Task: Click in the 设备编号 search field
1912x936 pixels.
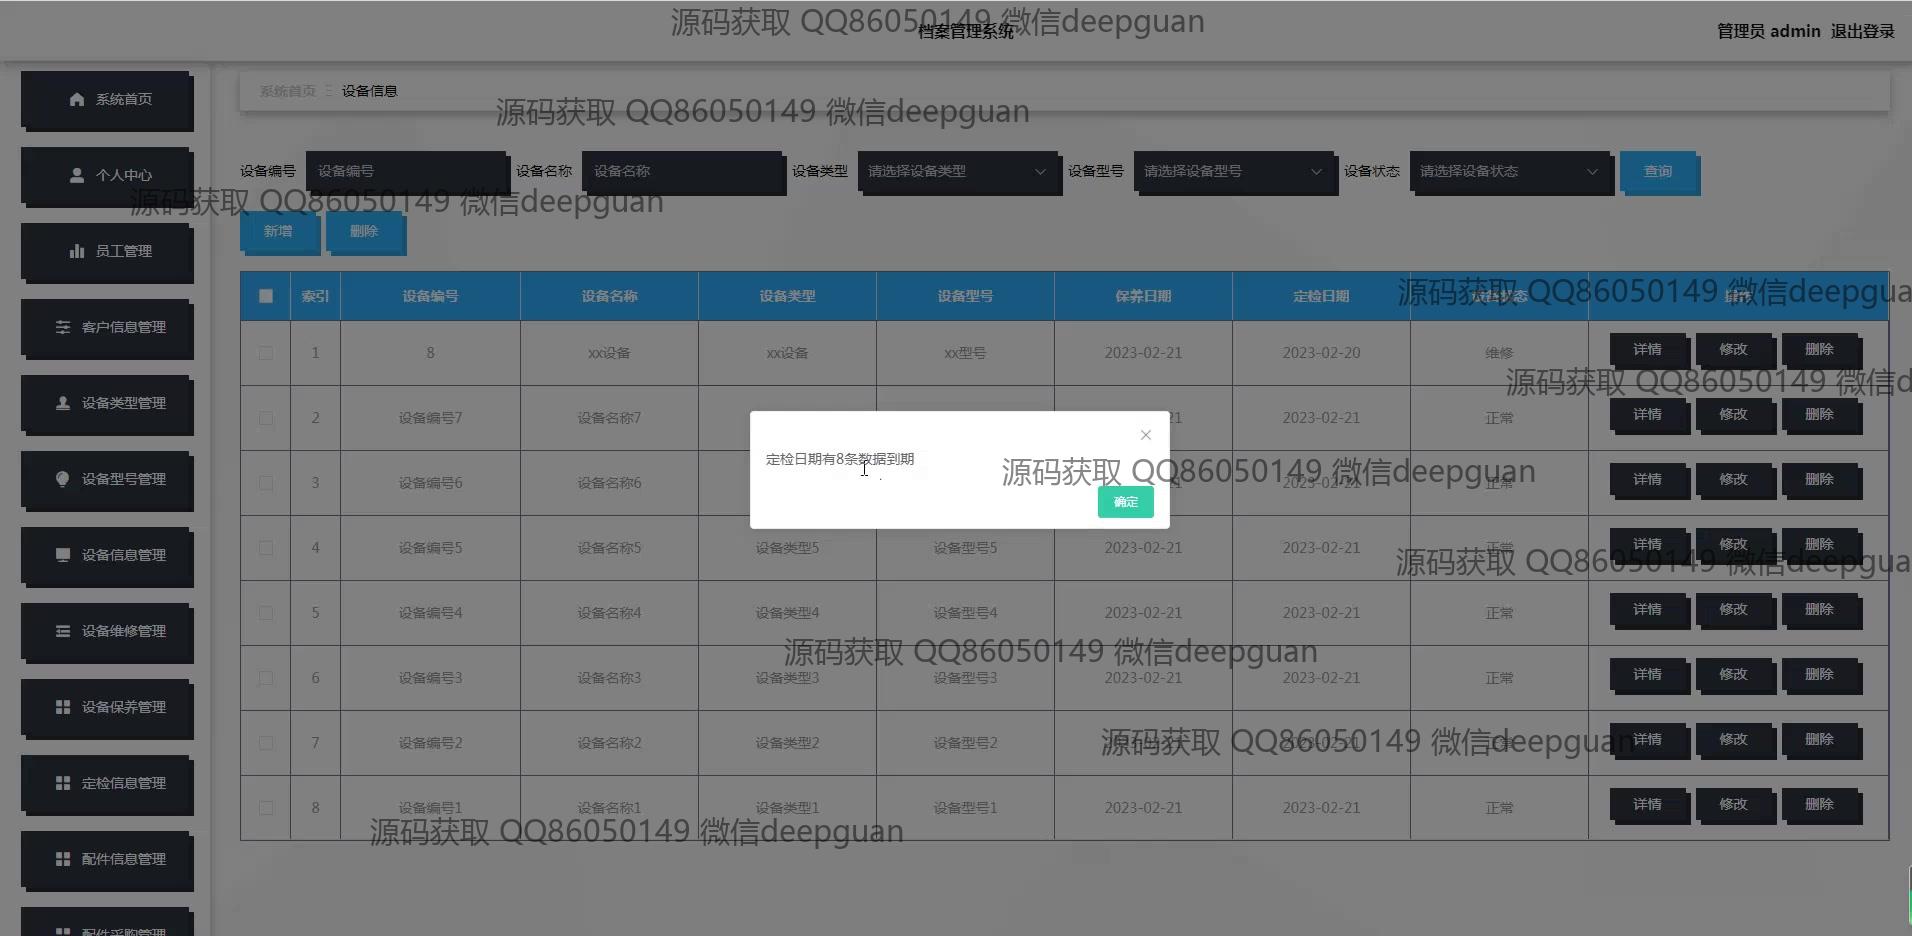Action: pyautogui.click(x=406, y=172)
